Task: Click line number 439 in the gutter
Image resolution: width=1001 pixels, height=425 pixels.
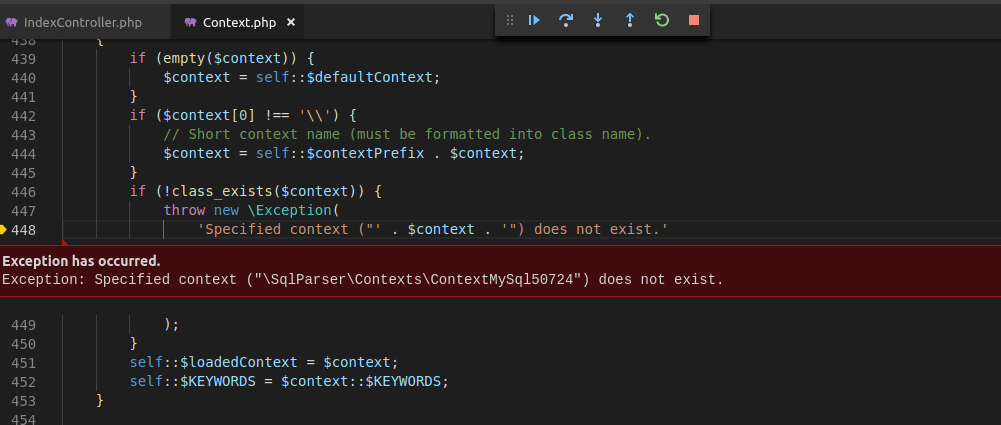Action: tap(22, 58)
